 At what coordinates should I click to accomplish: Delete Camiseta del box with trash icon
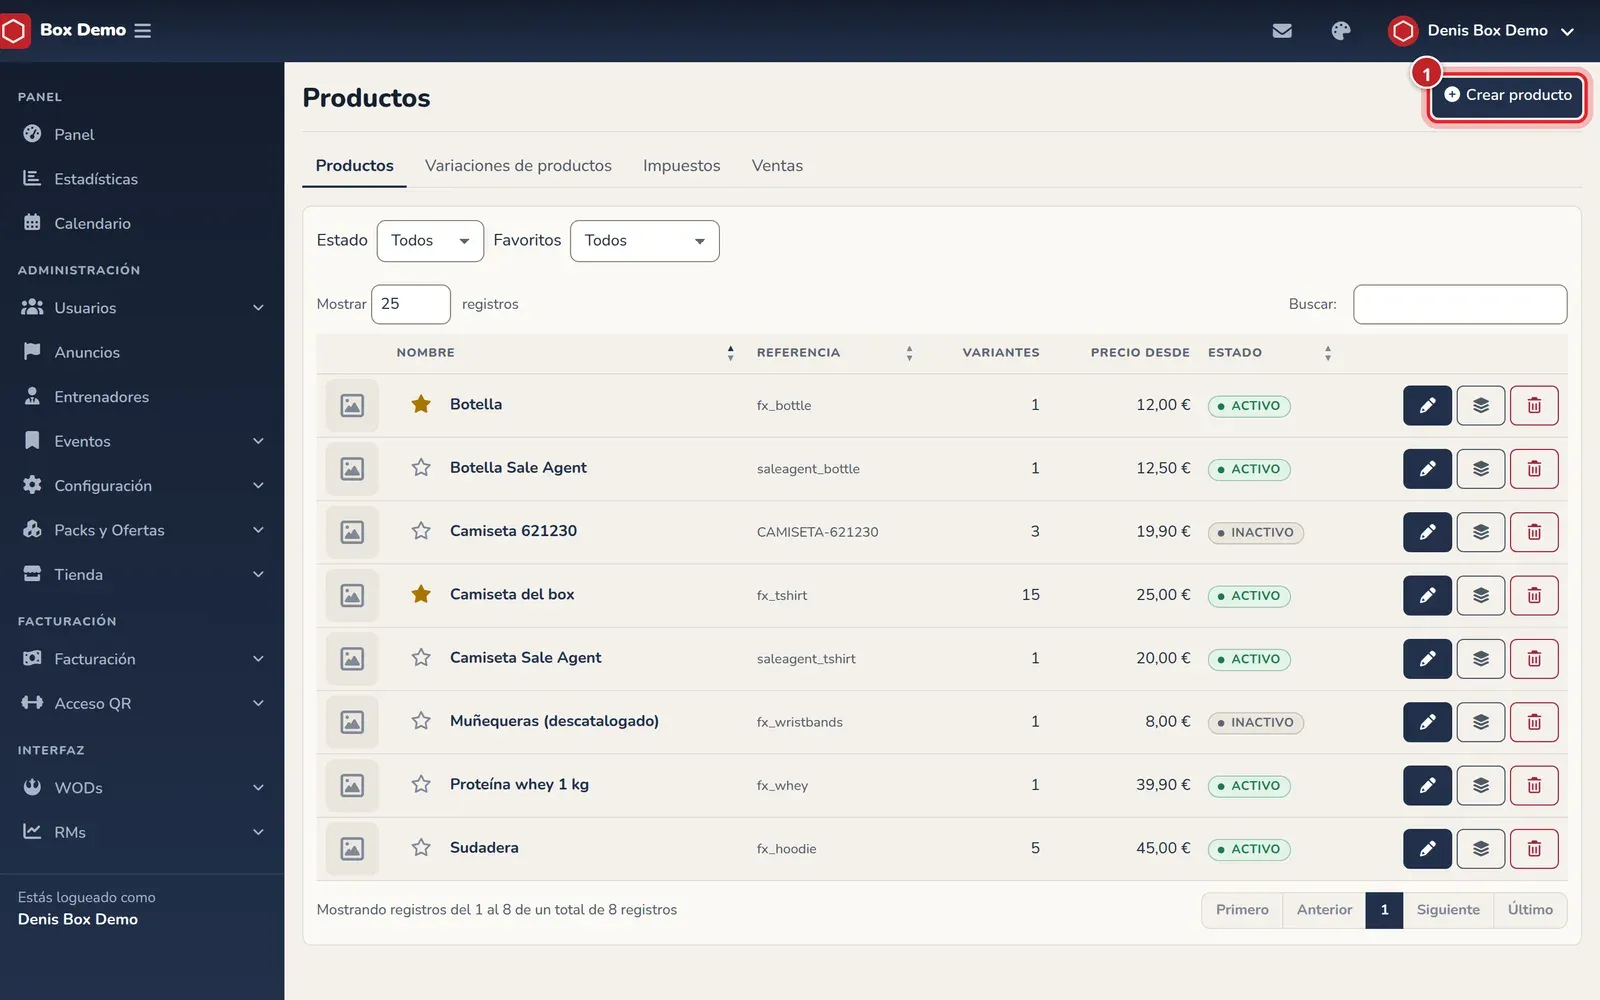point(1534,595)
